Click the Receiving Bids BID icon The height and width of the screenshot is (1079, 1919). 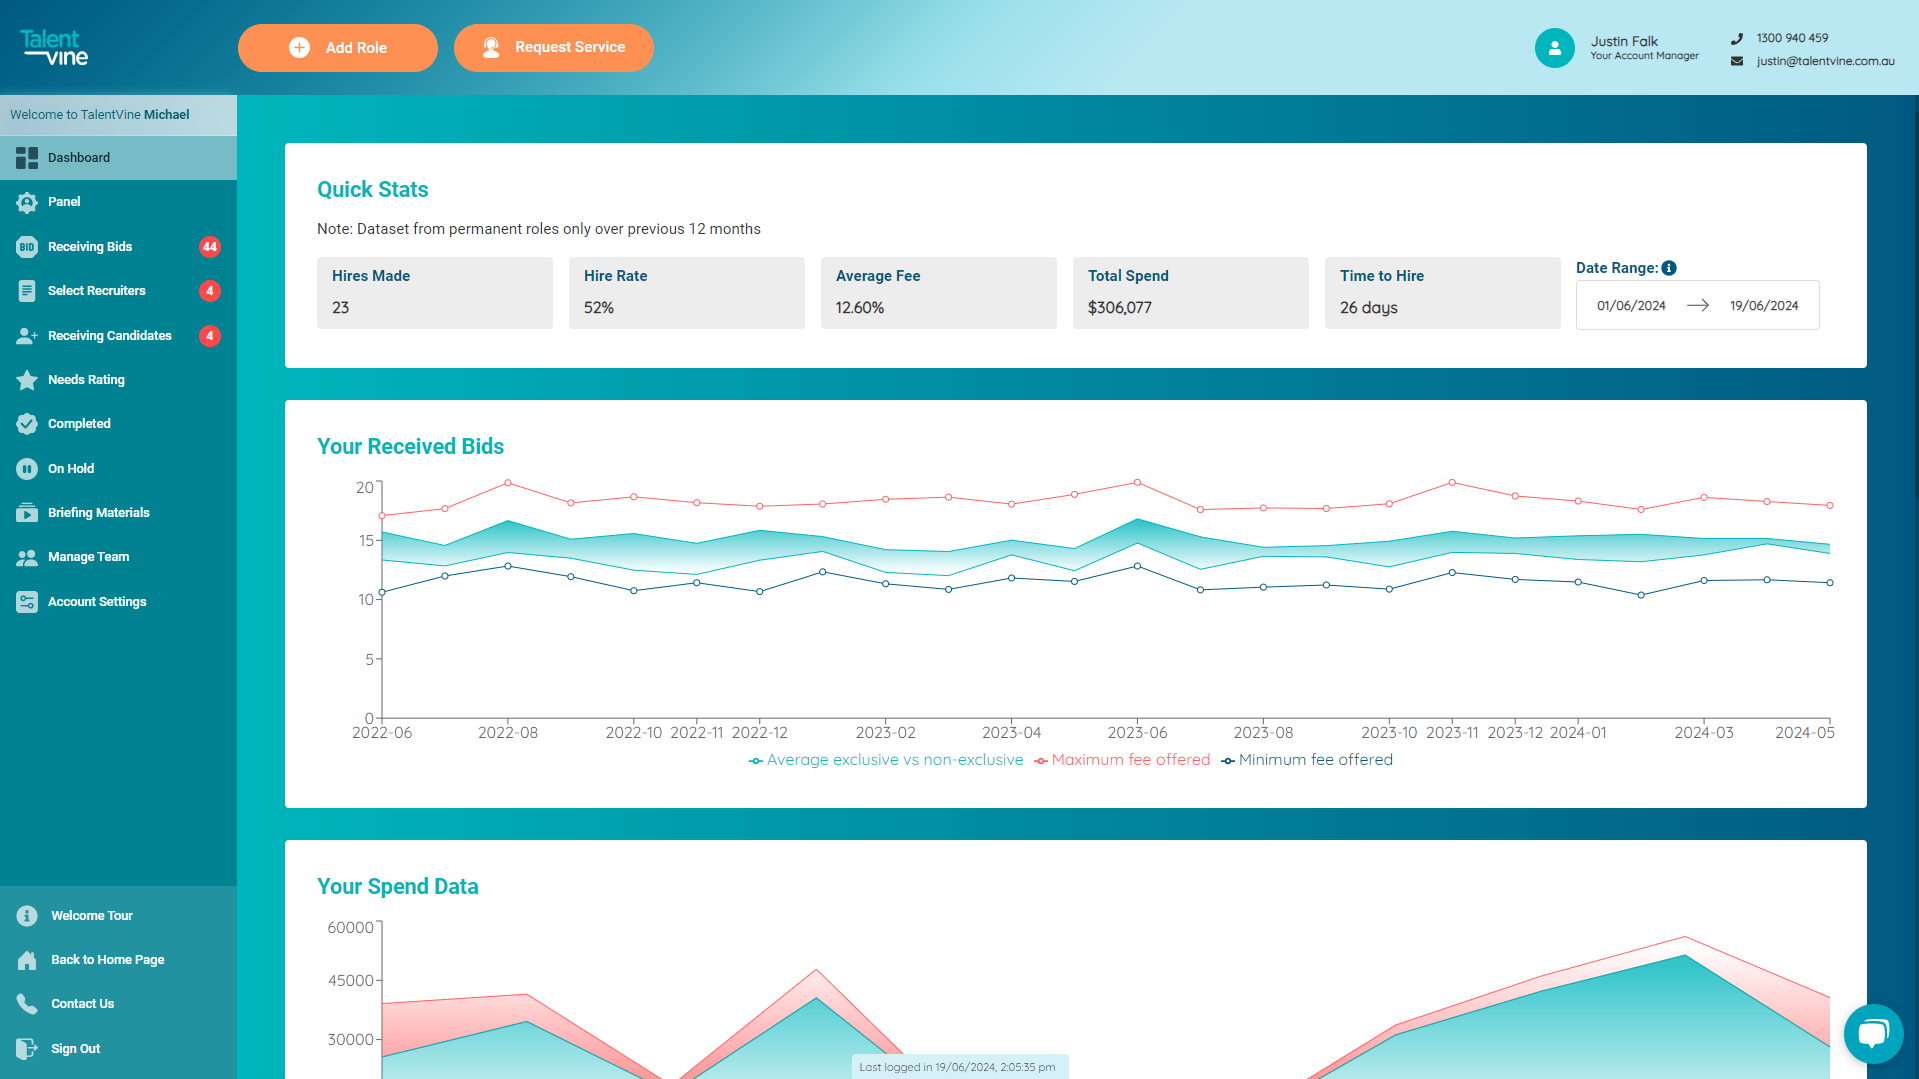(26, 246)
